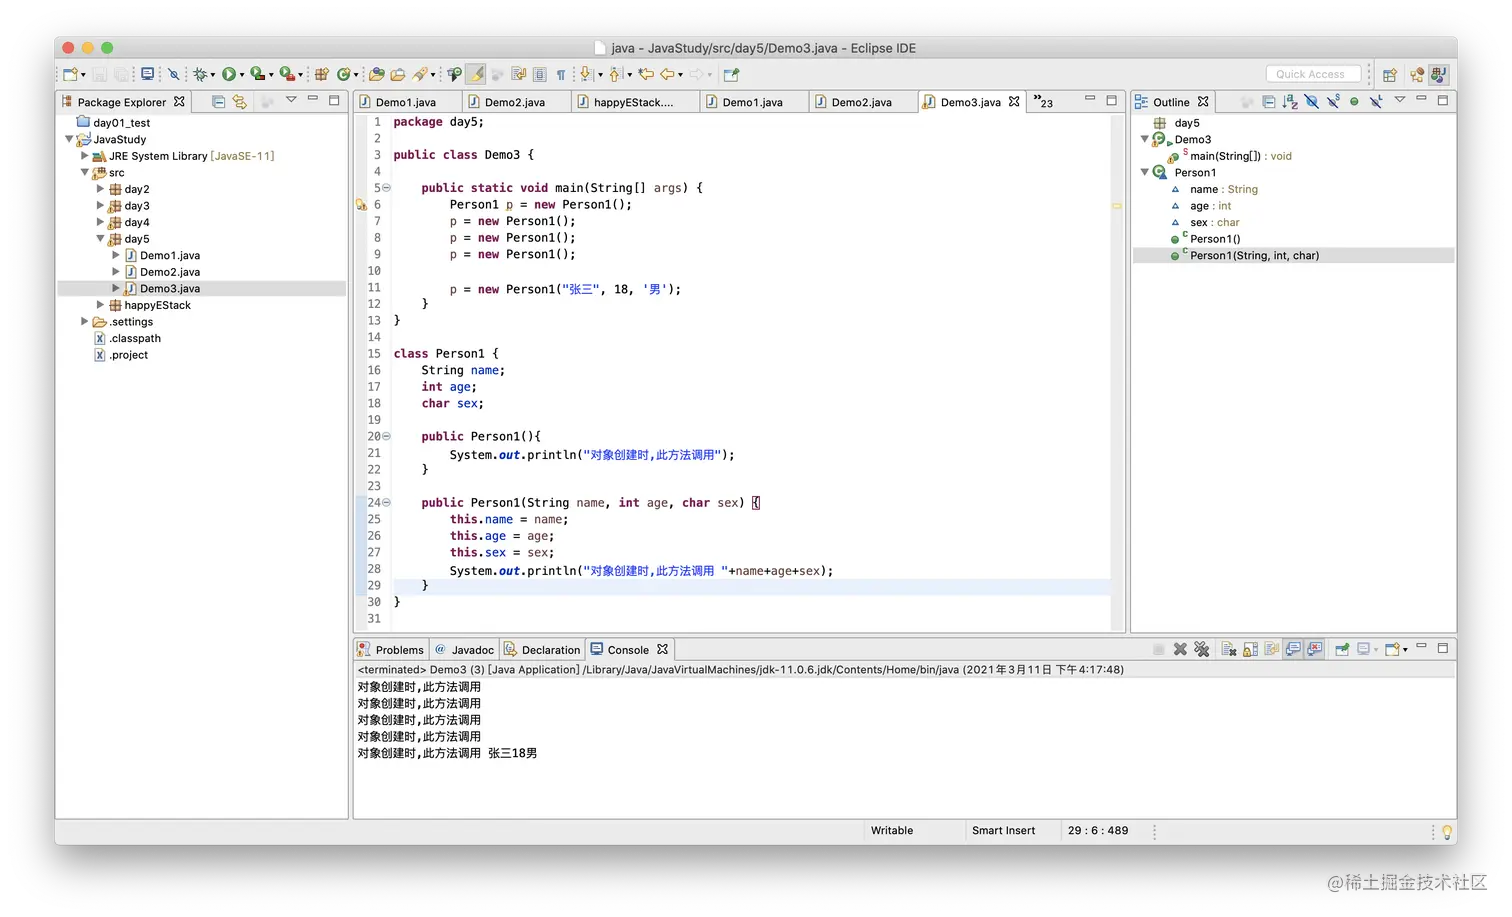Click warning marker on line 6
The height and width of the screenshot is (917, 1512).
361,205
